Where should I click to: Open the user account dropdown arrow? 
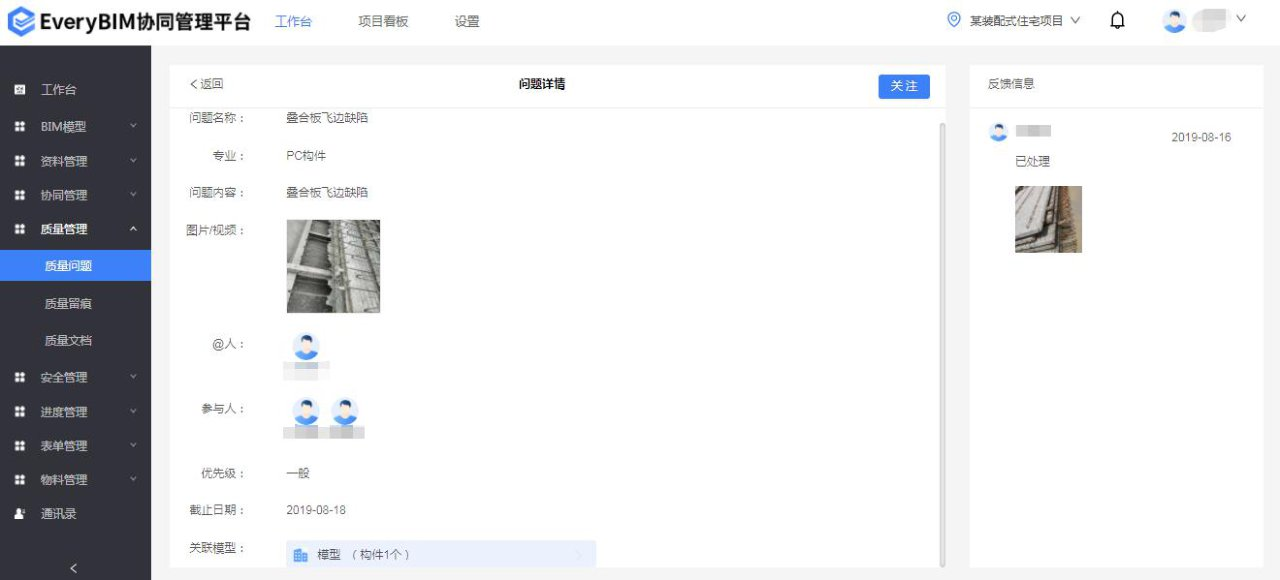click(1241, 18)
